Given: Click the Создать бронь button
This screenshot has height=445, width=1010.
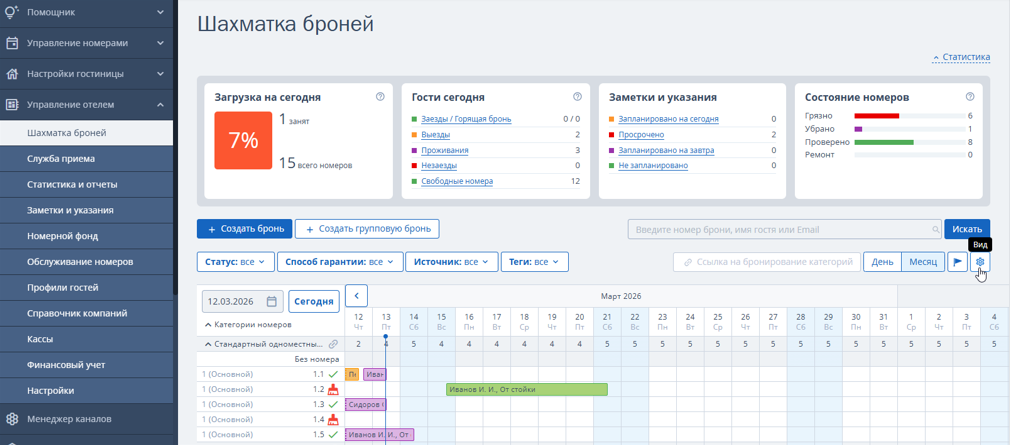Looking at the screenshot, I should pos(243,229).
